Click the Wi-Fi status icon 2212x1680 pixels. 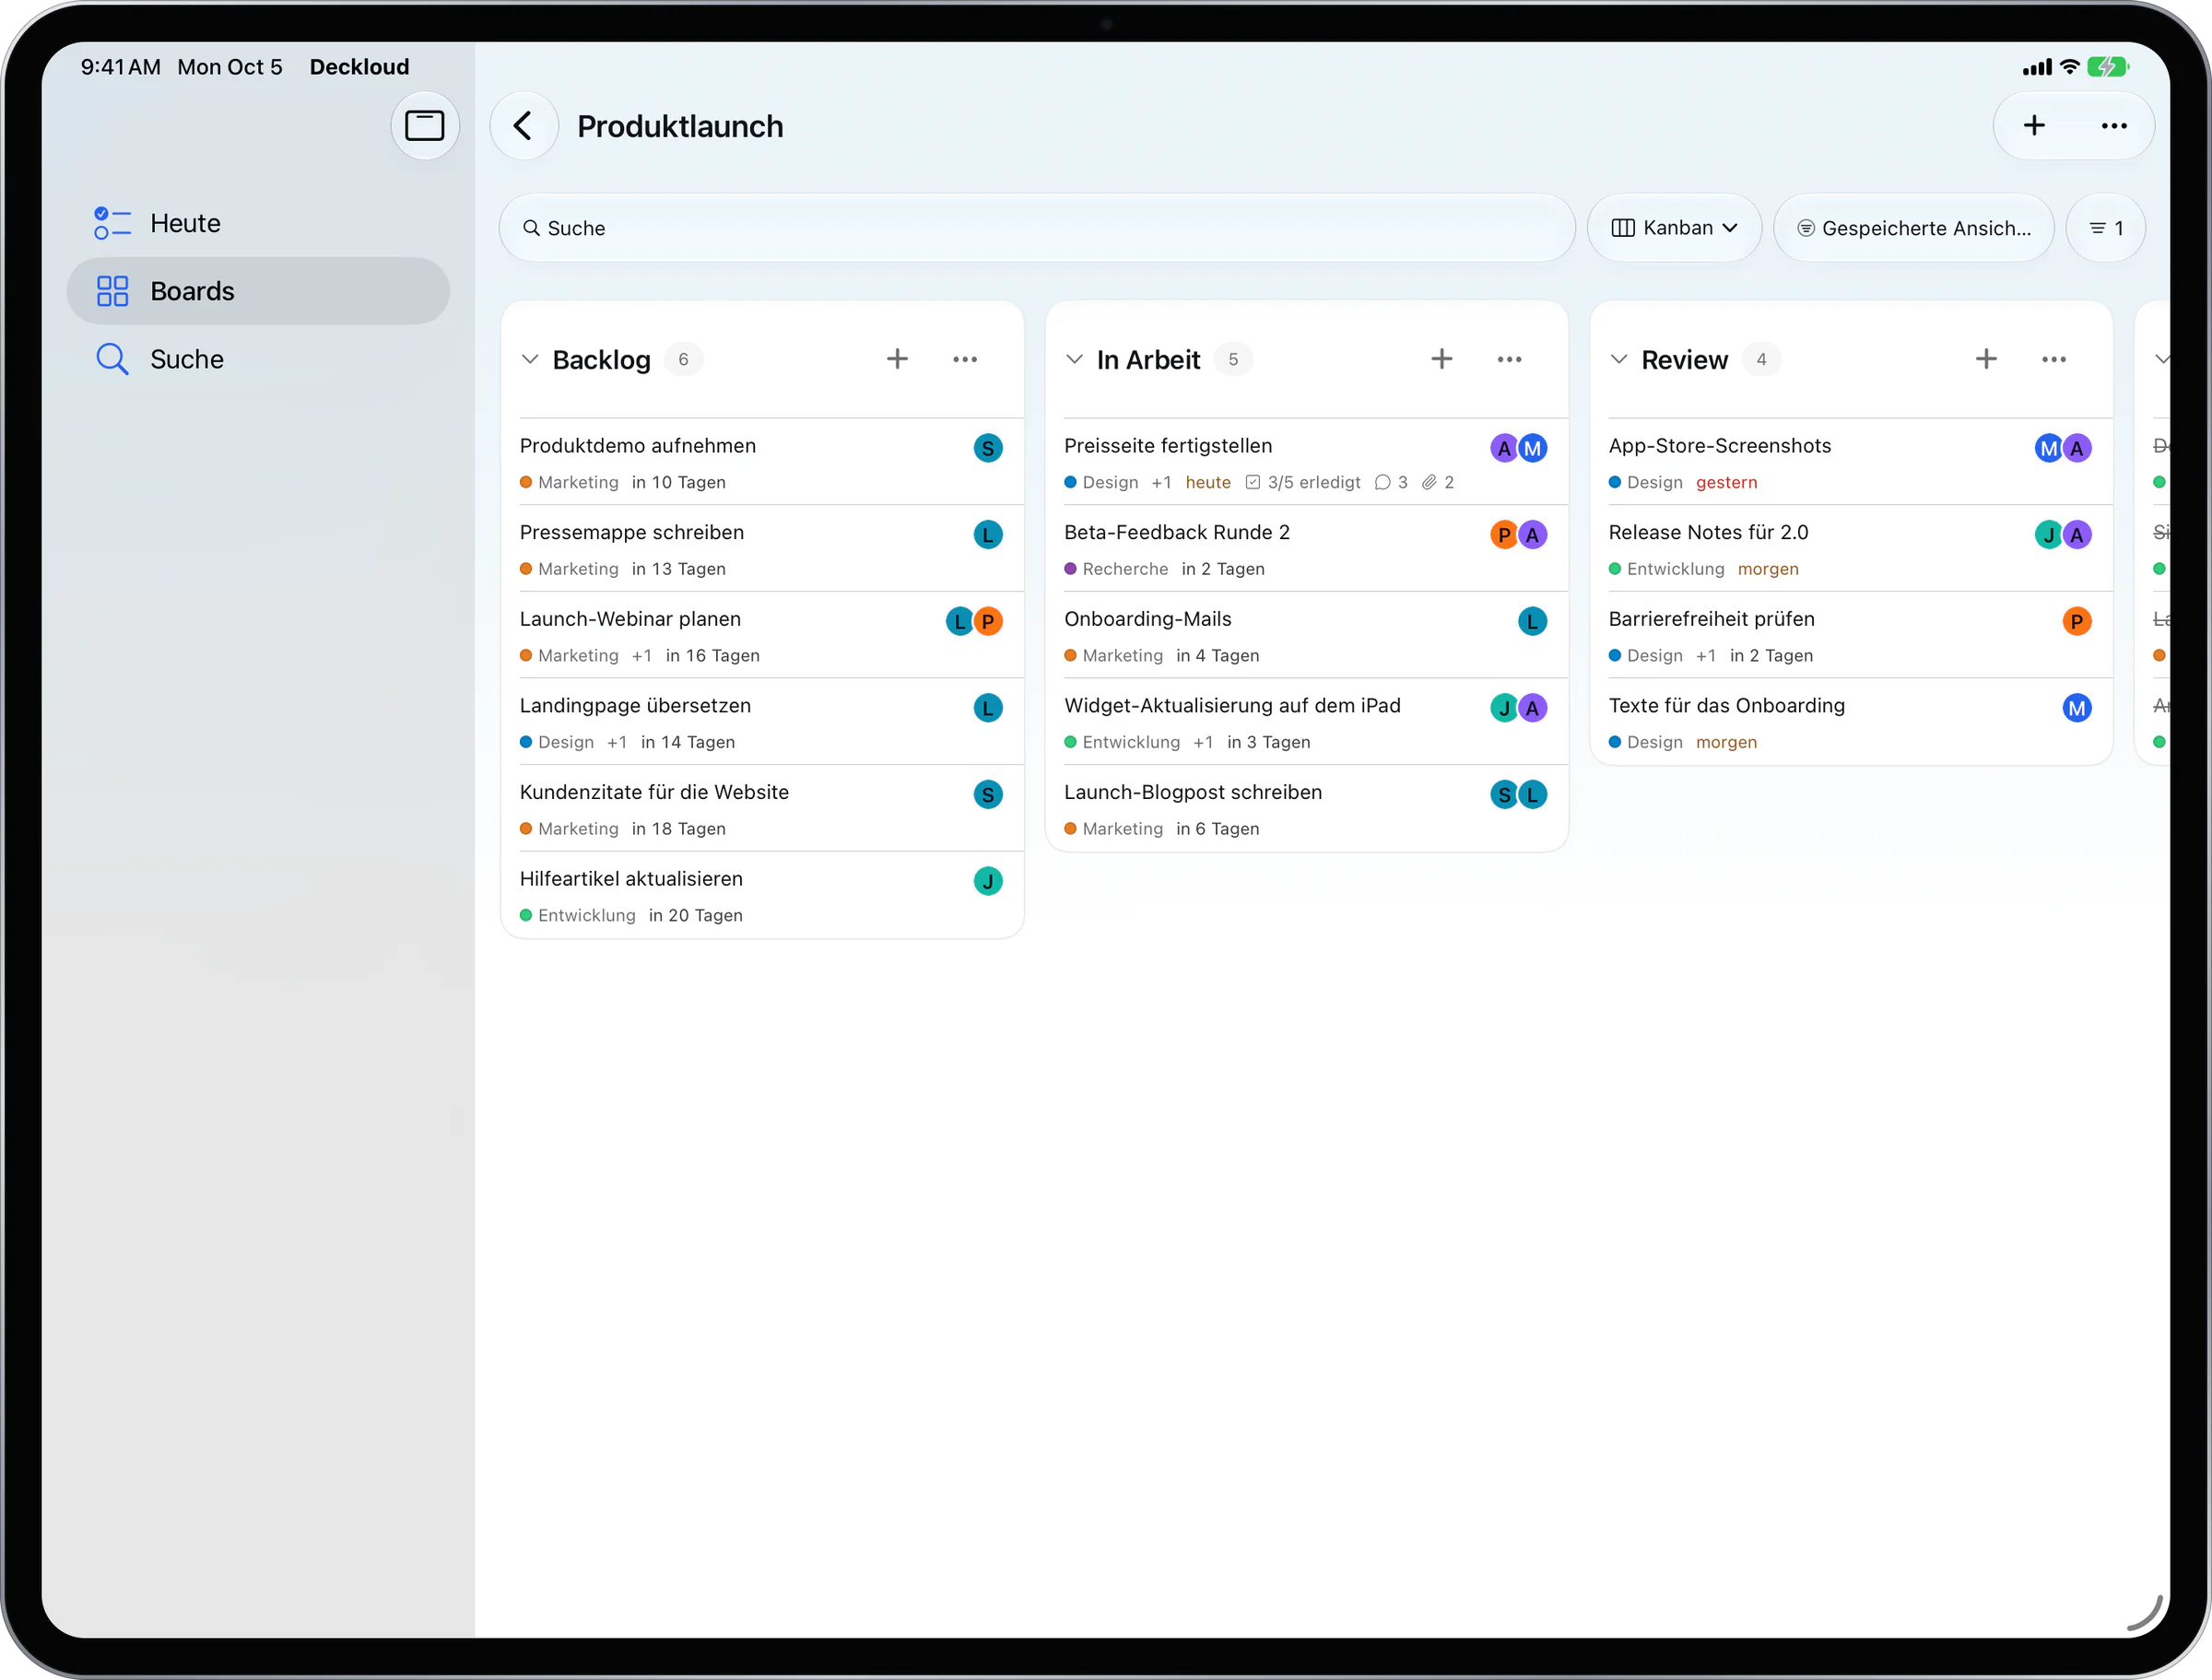2069,67
